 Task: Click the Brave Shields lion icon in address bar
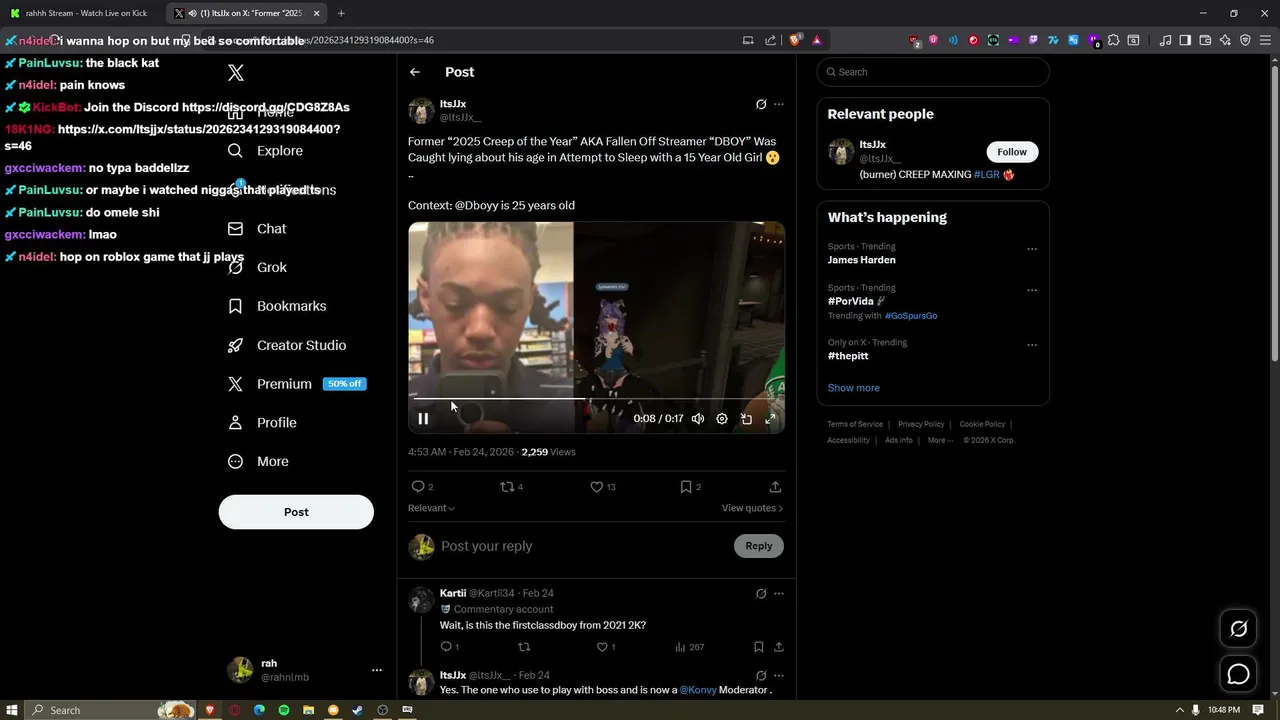tap(795, 40)
